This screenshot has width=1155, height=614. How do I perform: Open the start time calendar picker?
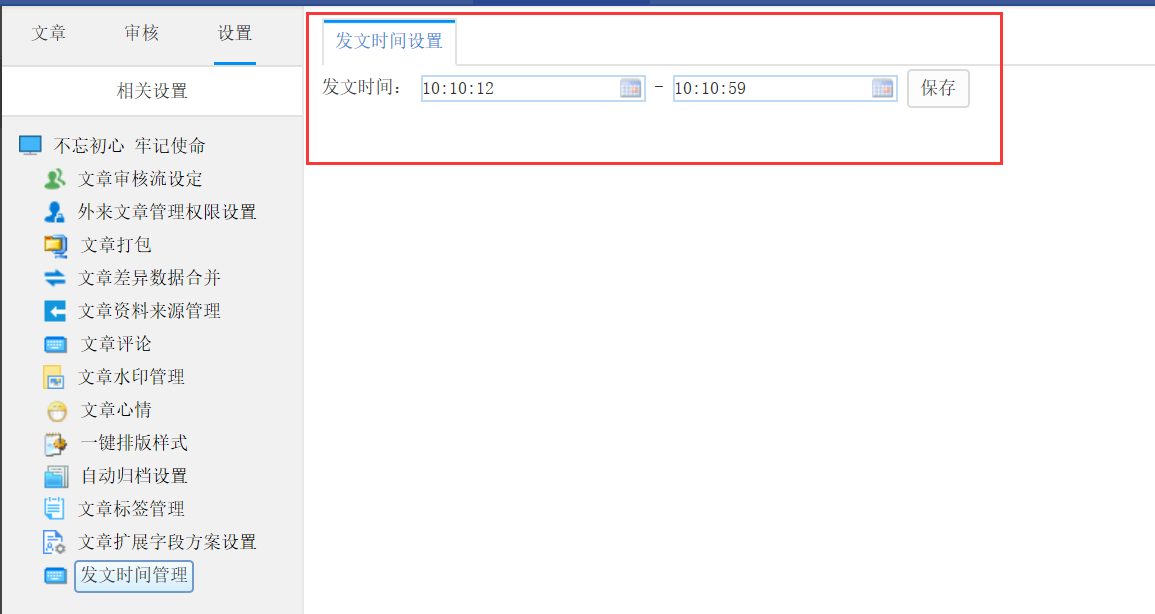point(631,88)
